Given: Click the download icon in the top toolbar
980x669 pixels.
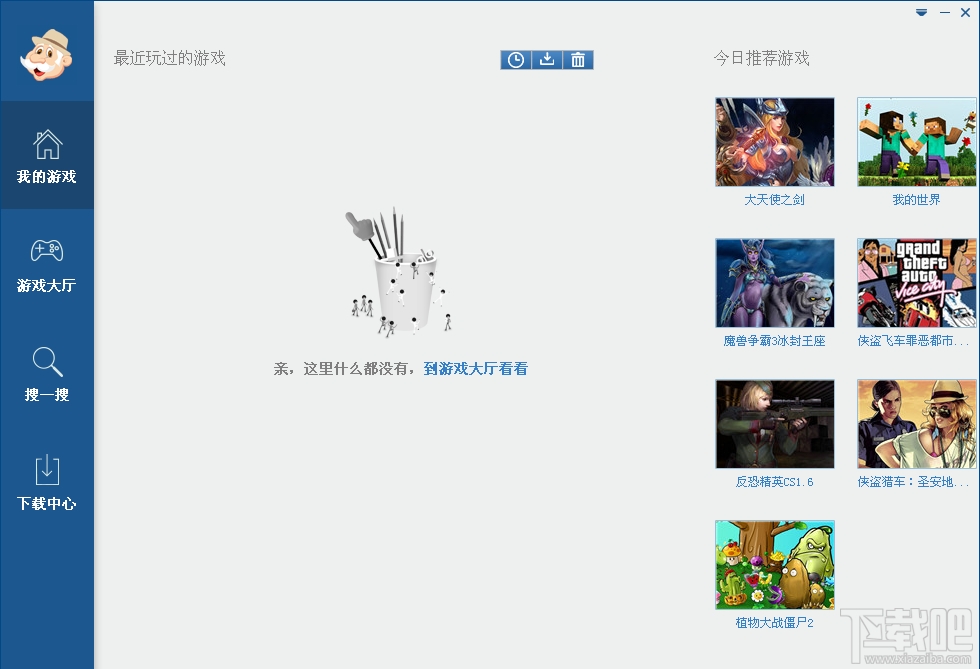Looking at the screenshot, I should 547,59.
